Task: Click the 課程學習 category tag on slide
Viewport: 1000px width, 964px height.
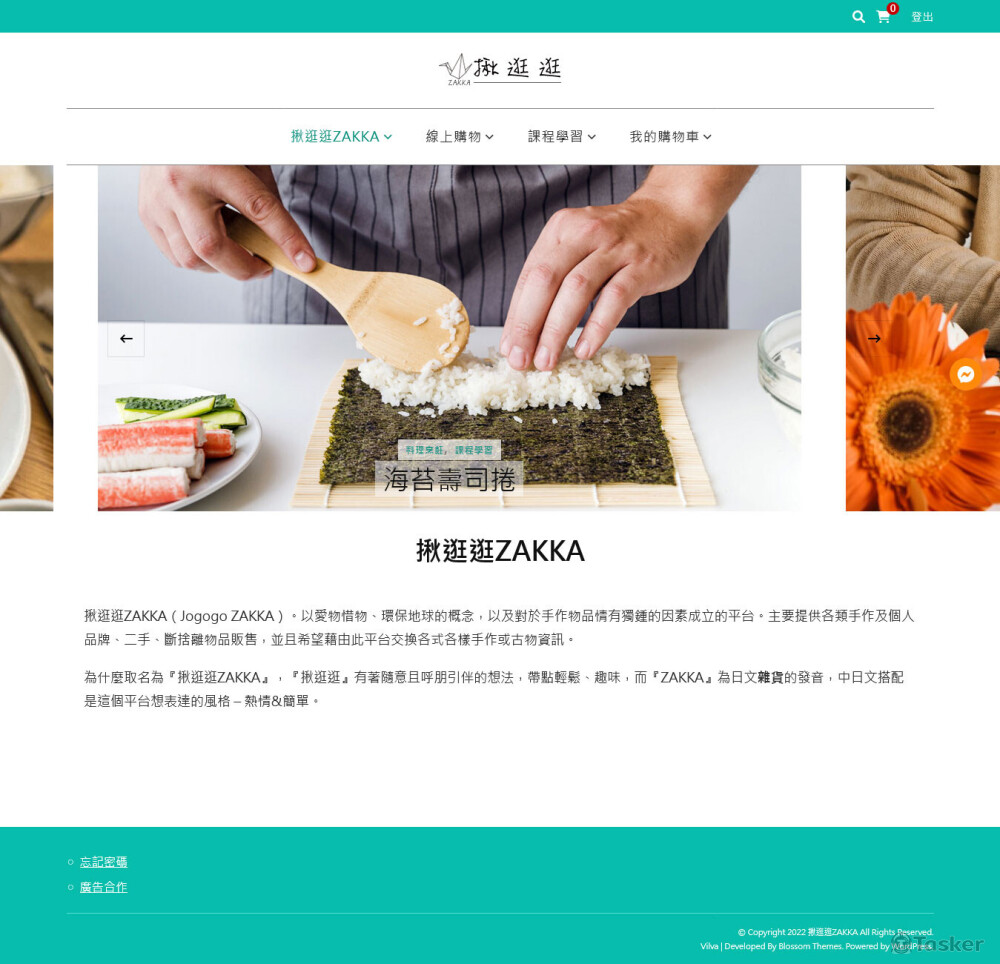Action: tap(474, 450)
